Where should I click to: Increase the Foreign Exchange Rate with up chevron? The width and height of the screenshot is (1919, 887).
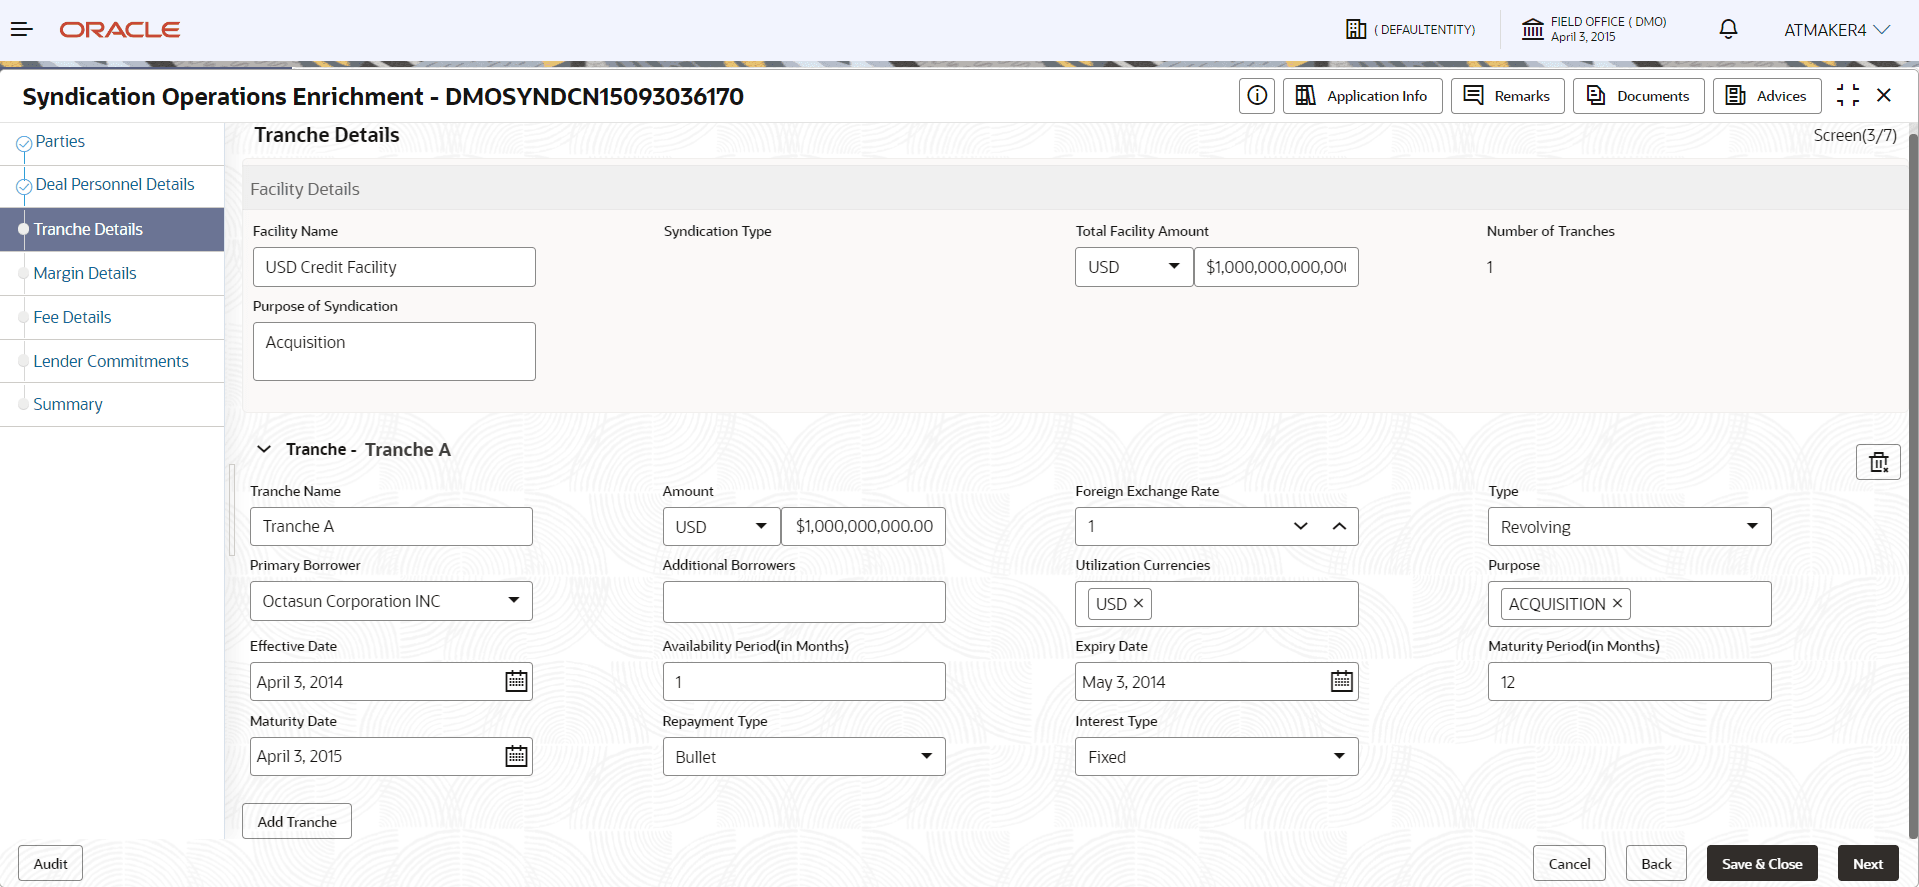click(x=1339, y=526)
